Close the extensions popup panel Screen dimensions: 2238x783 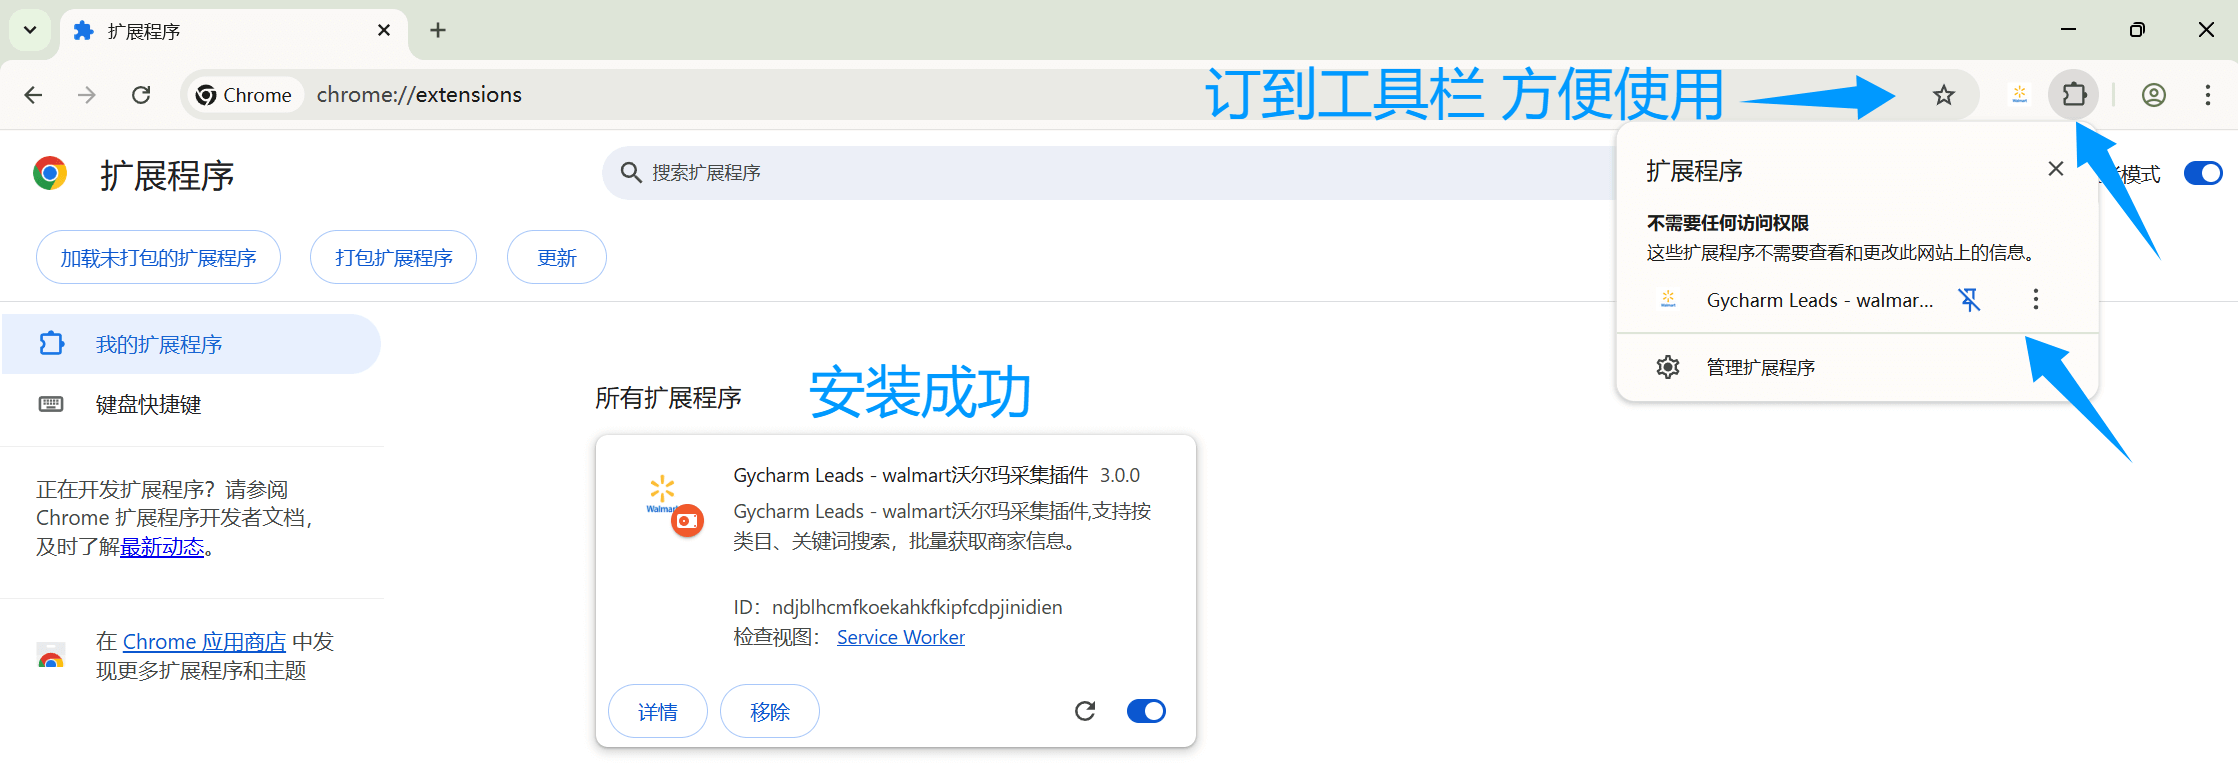2055,169
